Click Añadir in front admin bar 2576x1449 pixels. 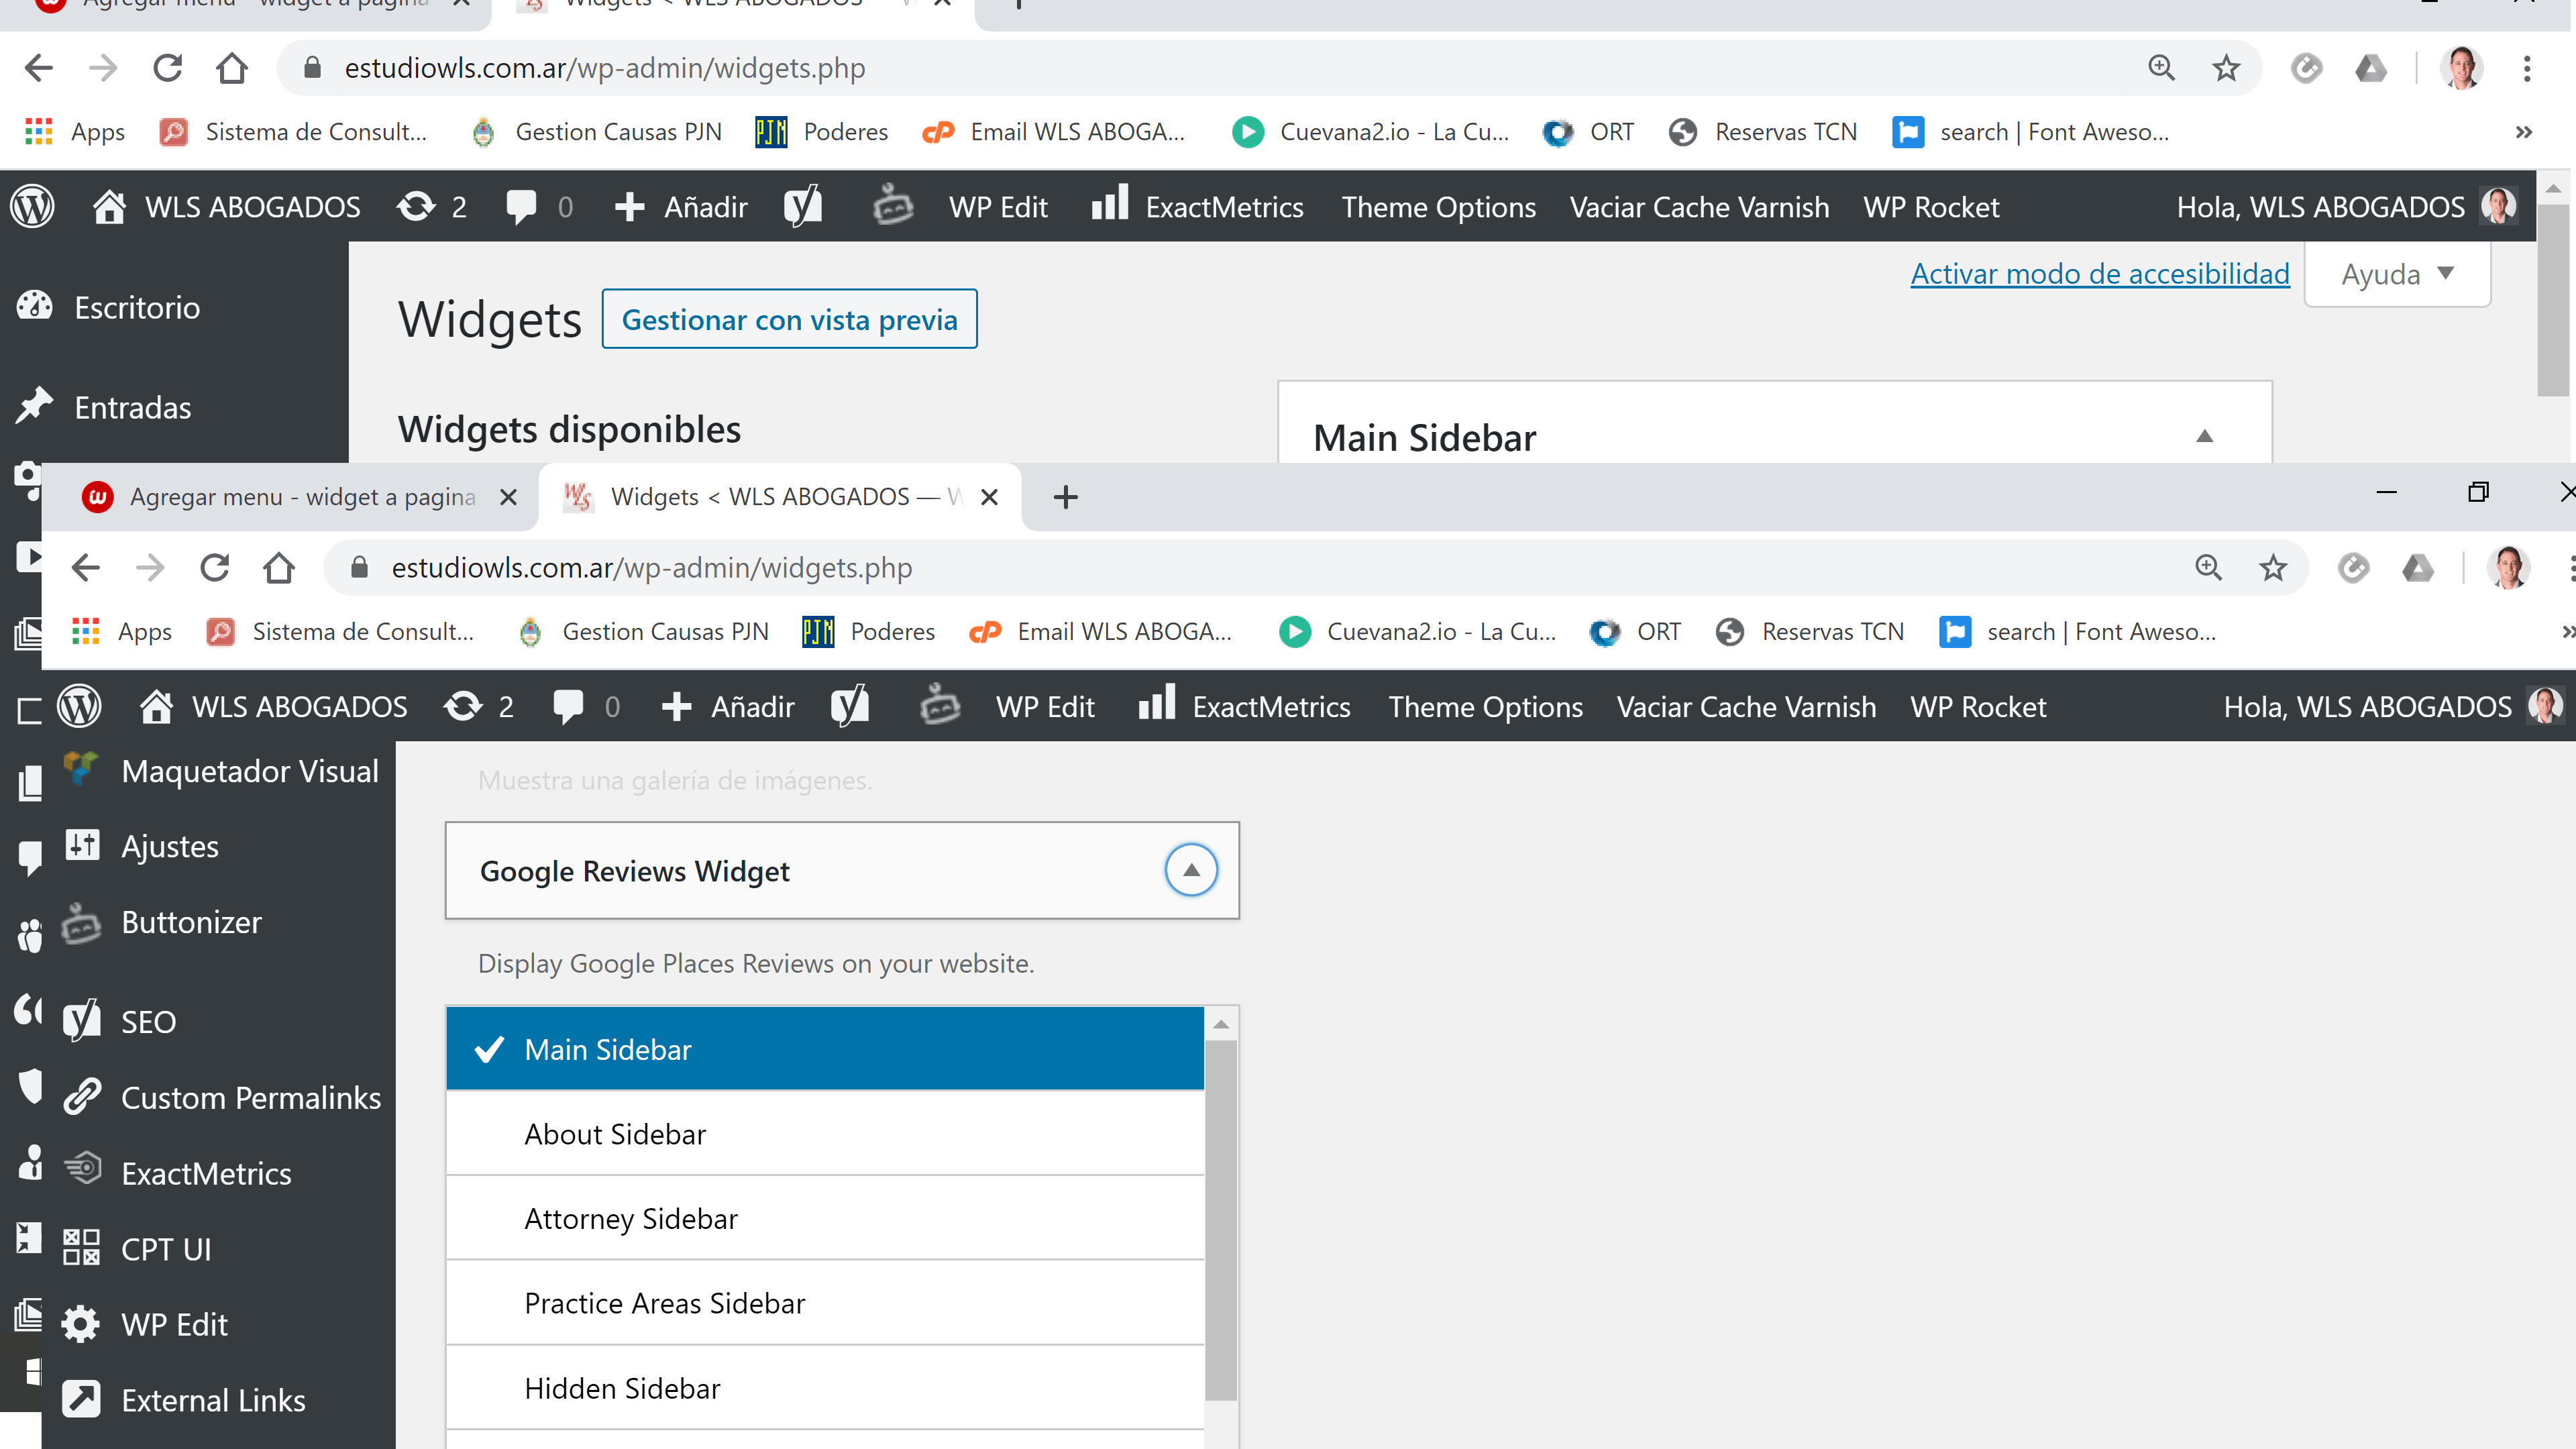click(728, 707)
